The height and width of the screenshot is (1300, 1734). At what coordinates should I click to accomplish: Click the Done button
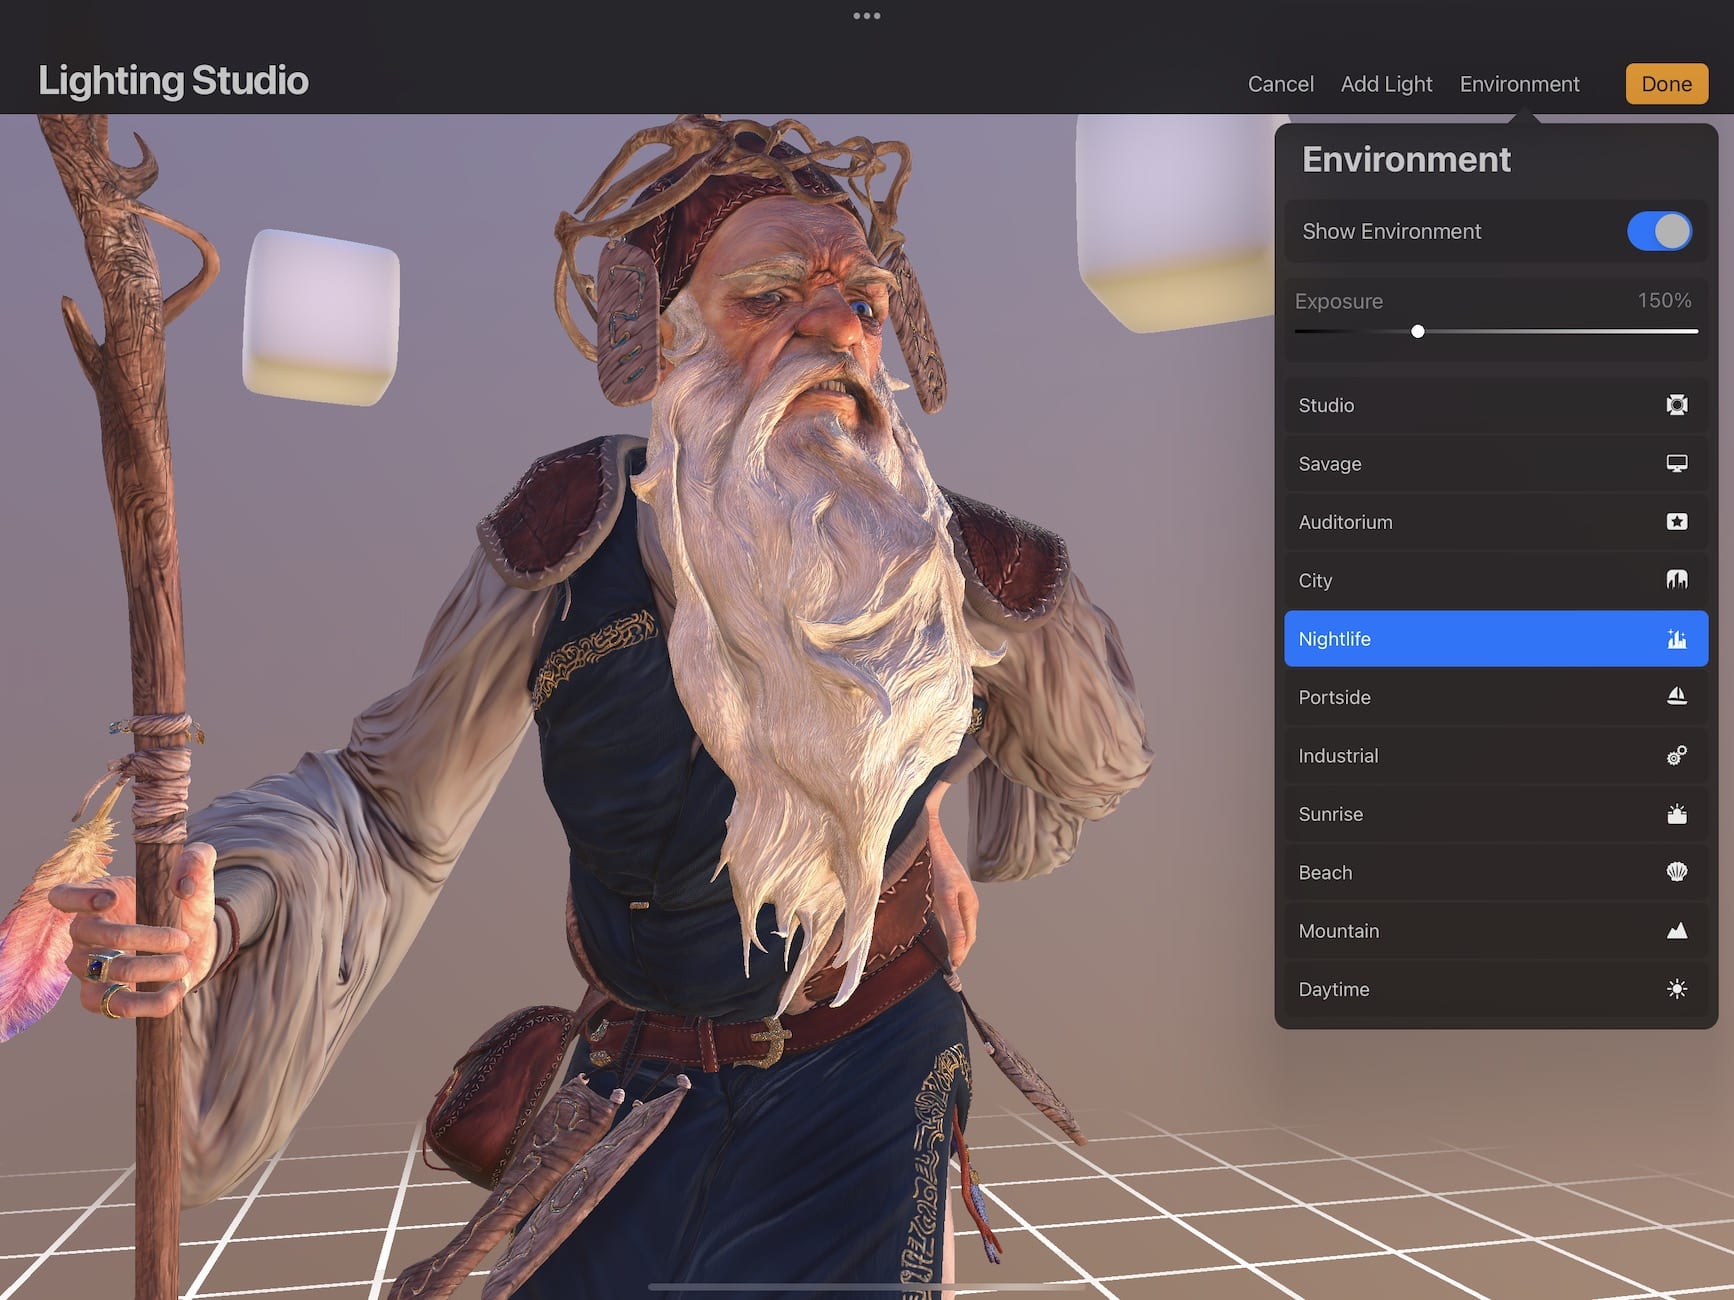tap(1665, 84)
